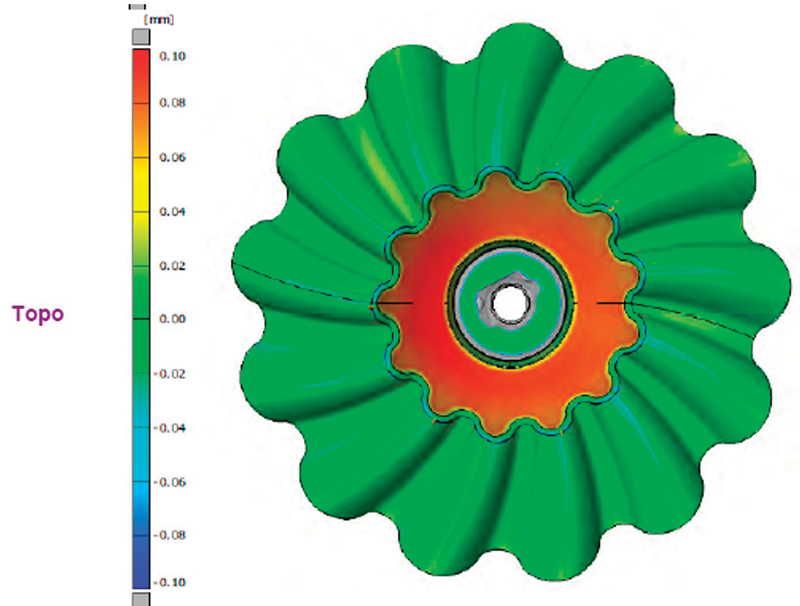Click the -0.04 scale label
This screenshot has height=606, width=800.
[x=170, y=427]
